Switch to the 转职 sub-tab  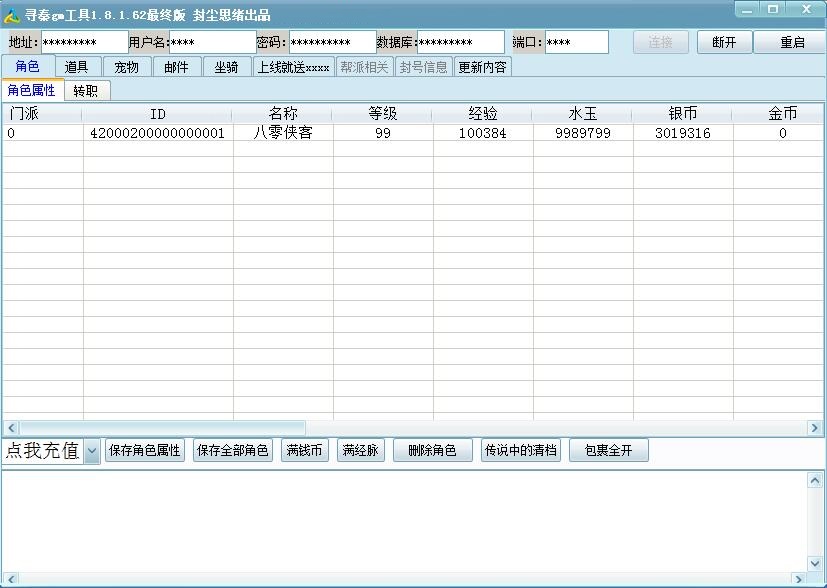click(86, 91)
